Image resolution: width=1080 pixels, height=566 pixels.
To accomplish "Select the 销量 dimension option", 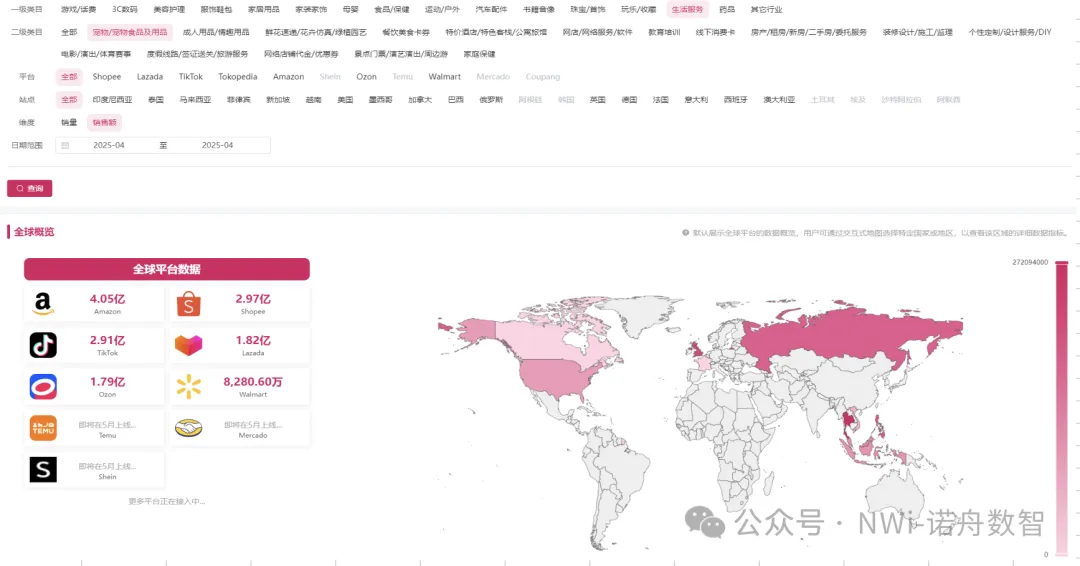I will pos(69,122).
